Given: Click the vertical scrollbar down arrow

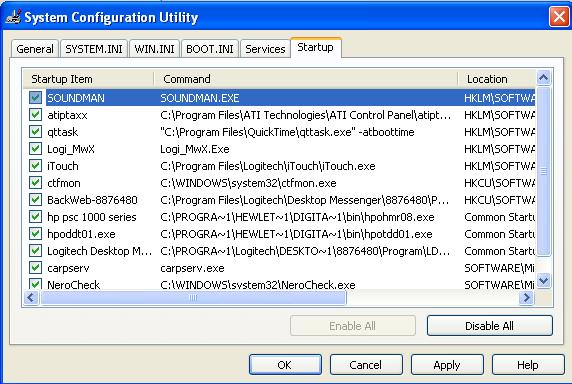Looking at the screenshot, I should point(544,280).
